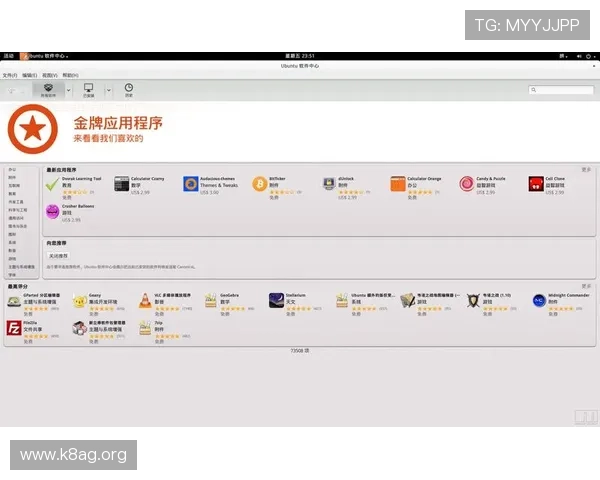Open Dvorak Learning Tool title text
Image resolution: width=600 pixels, height=480 pixels.
click(x=82, y=179)
